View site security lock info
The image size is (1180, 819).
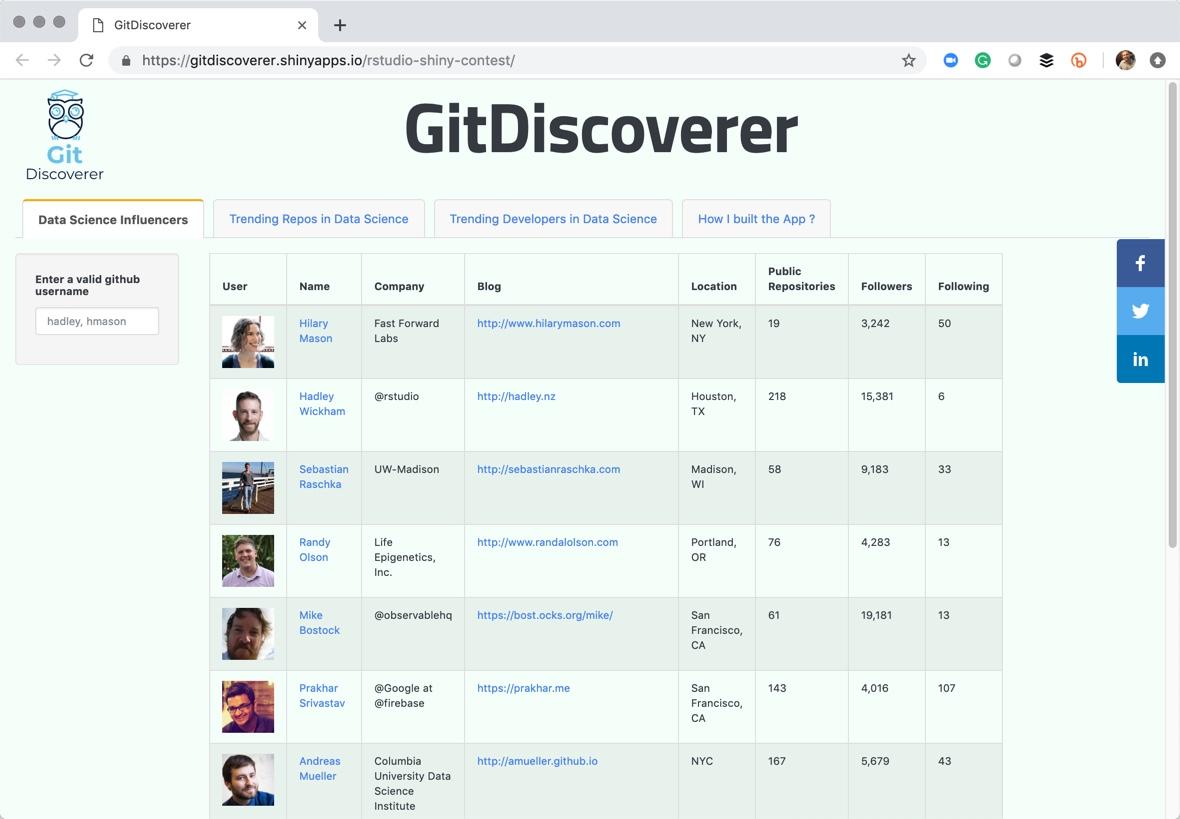[x=126, y=60]
